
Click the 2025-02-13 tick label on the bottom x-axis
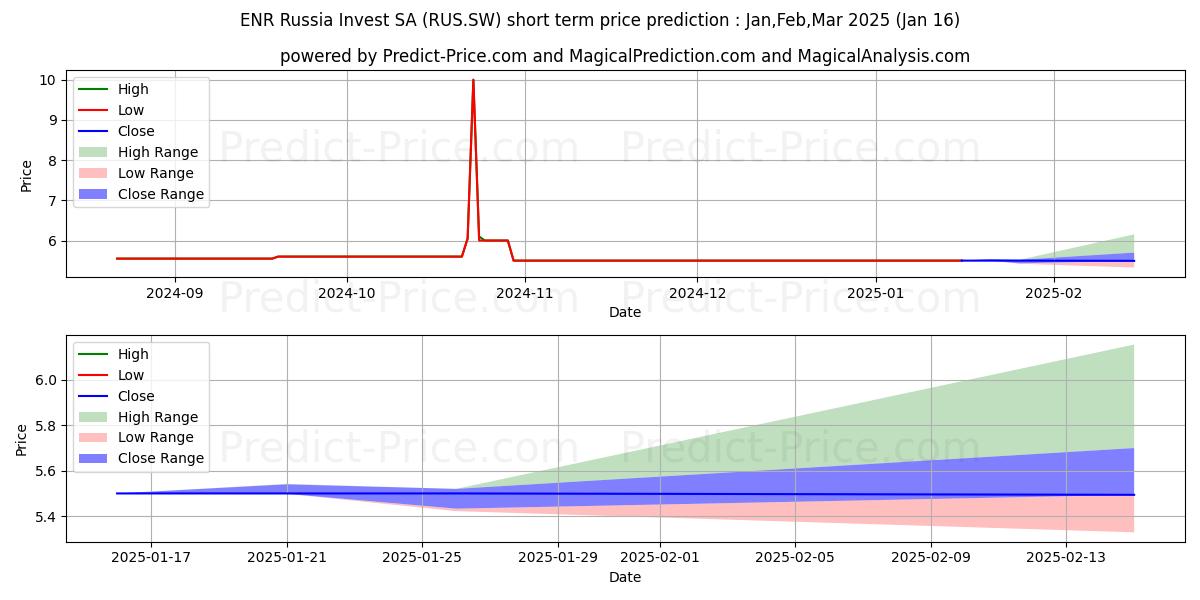point(1066,558)
